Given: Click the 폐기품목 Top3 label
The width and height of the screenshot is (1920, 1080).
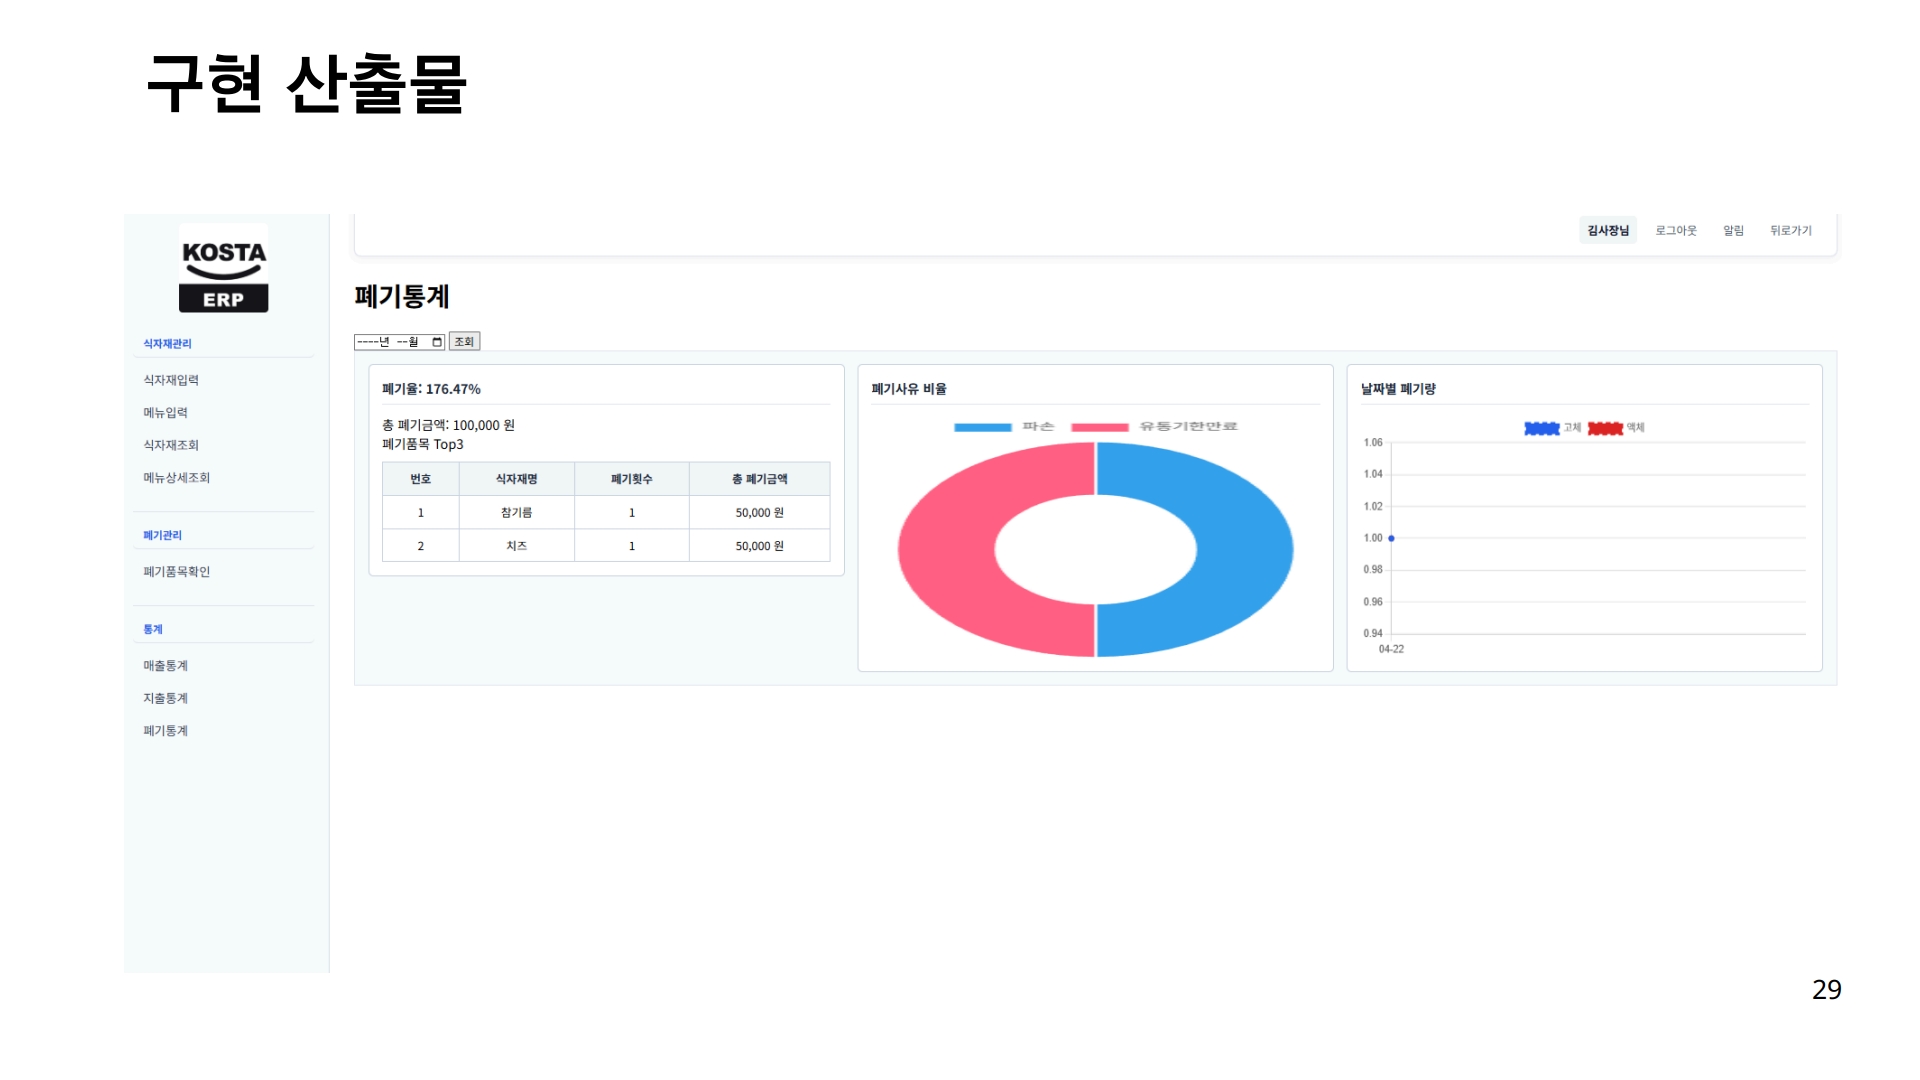Looking at the screenshot, I should coord(423,445).
